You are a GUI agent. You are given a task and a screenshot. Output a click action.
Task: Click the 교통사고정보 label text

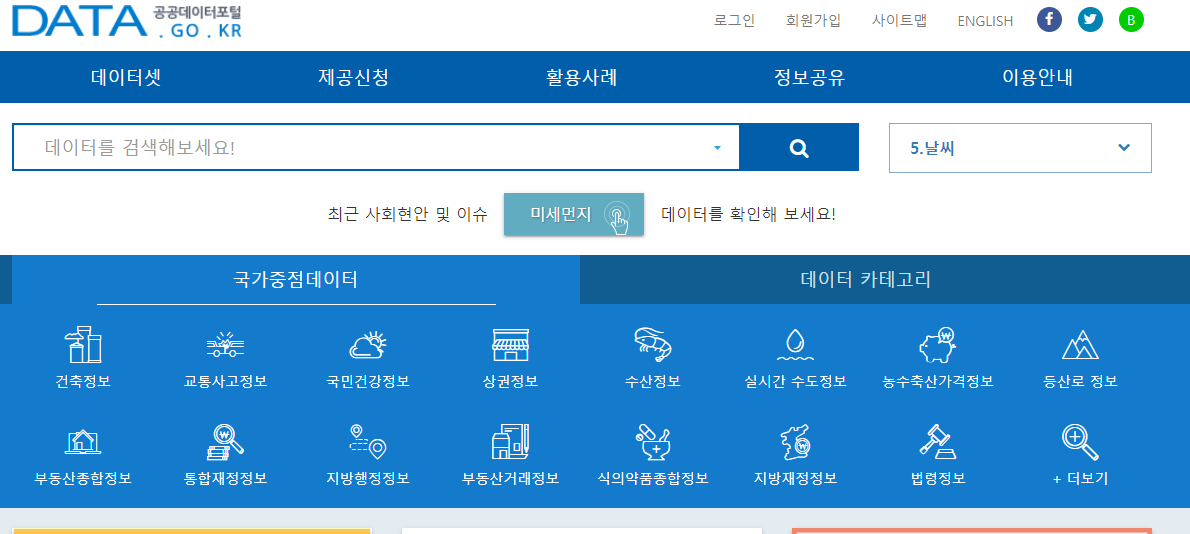point(225,382)
